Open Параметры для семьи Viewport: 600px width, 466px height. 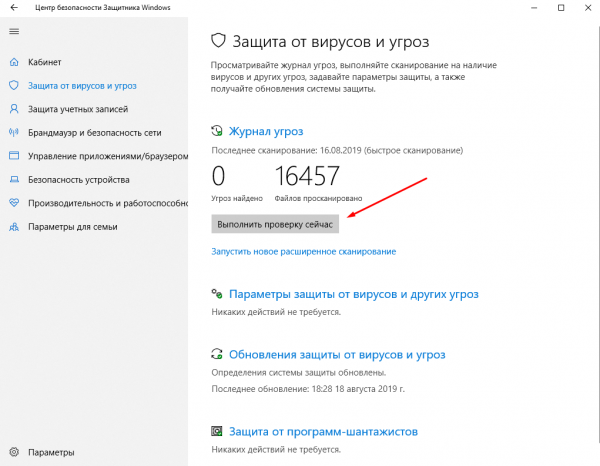pyautogui.click(x=73, y=227)
